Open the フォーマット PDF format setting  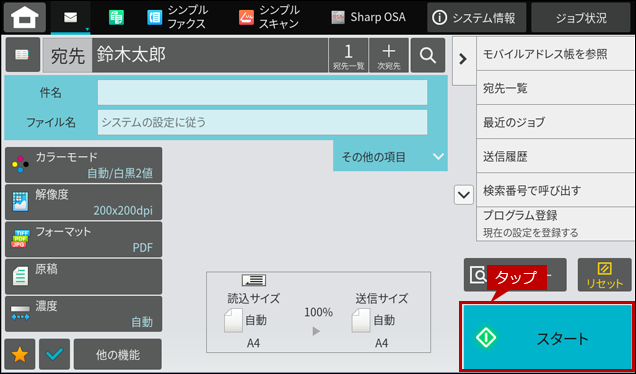pos(84,239)
